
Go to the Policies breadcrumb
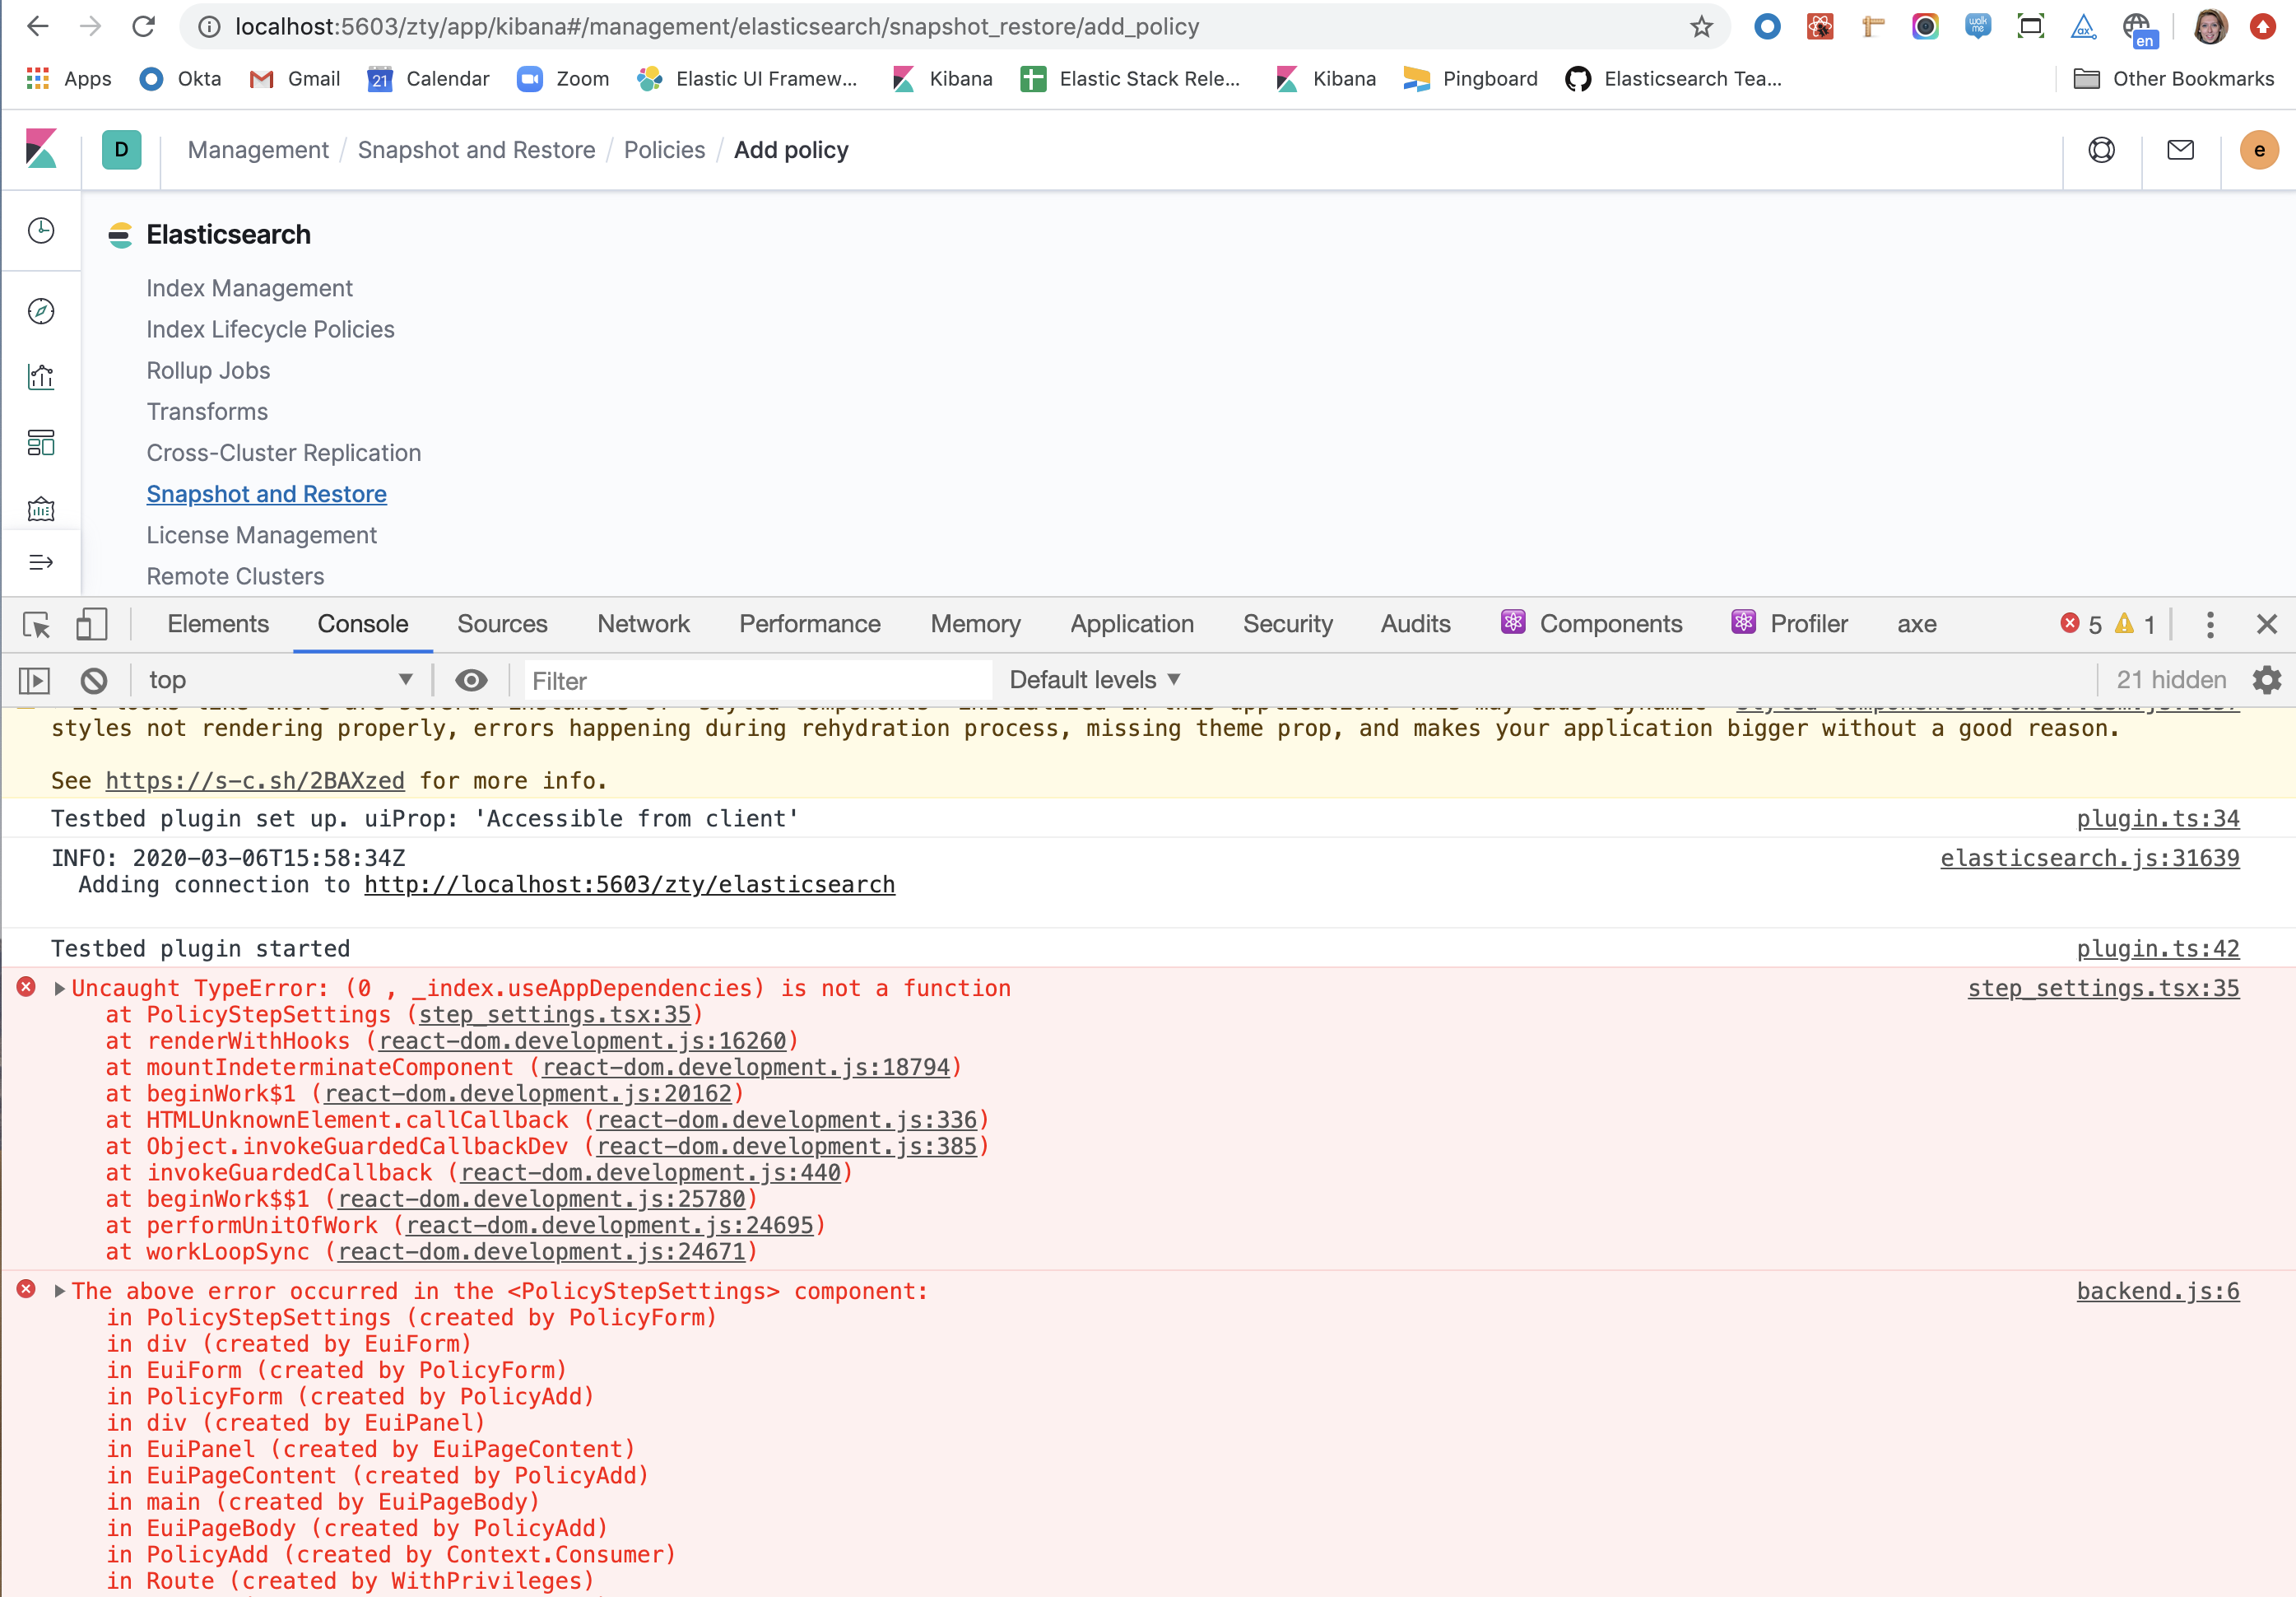click(x=664, y=150)
